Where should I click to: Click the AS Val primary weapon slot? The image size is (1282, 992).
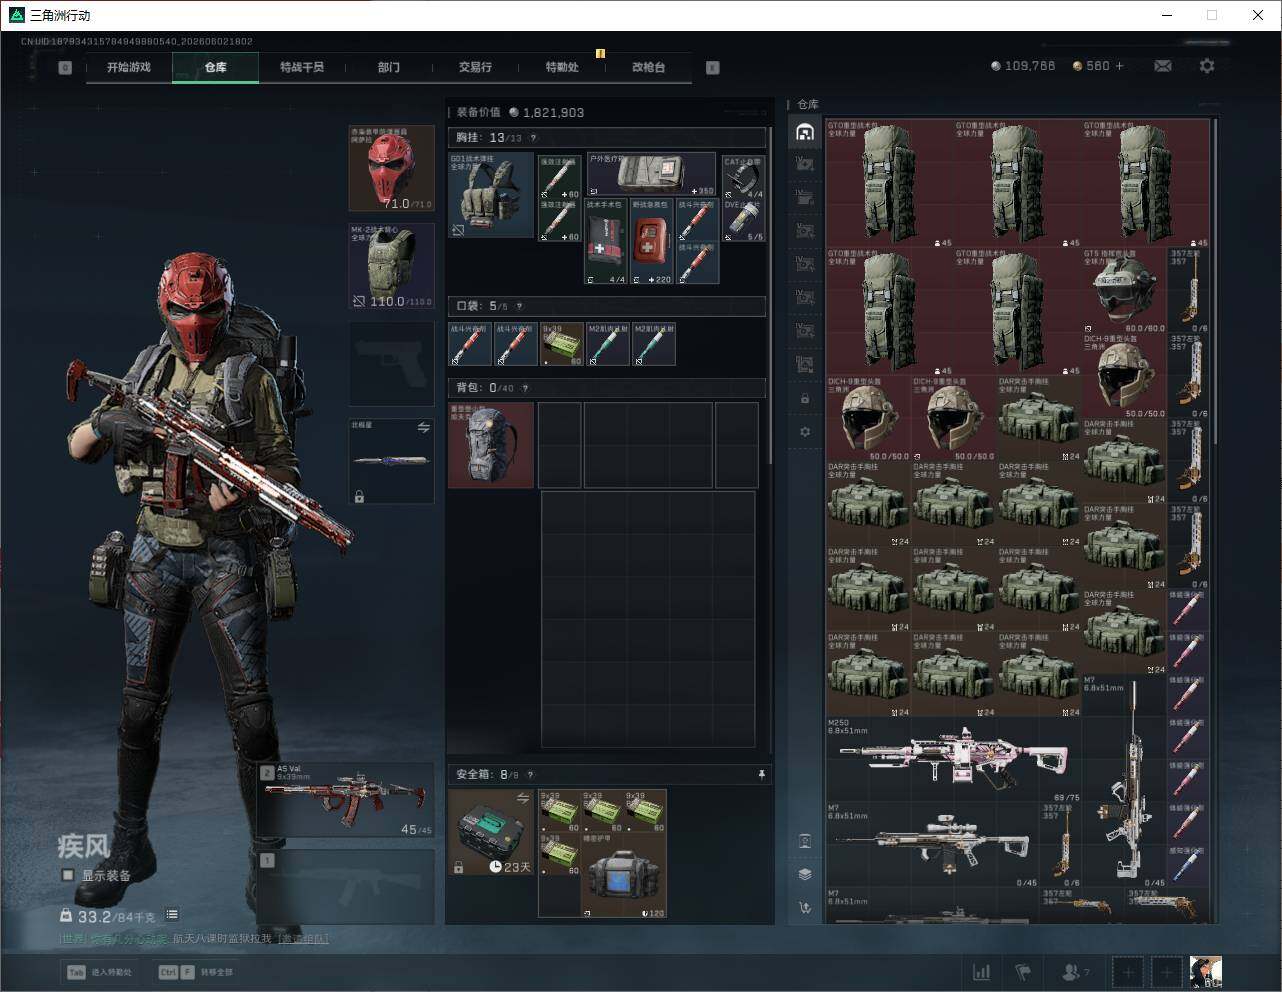(346, 800)
